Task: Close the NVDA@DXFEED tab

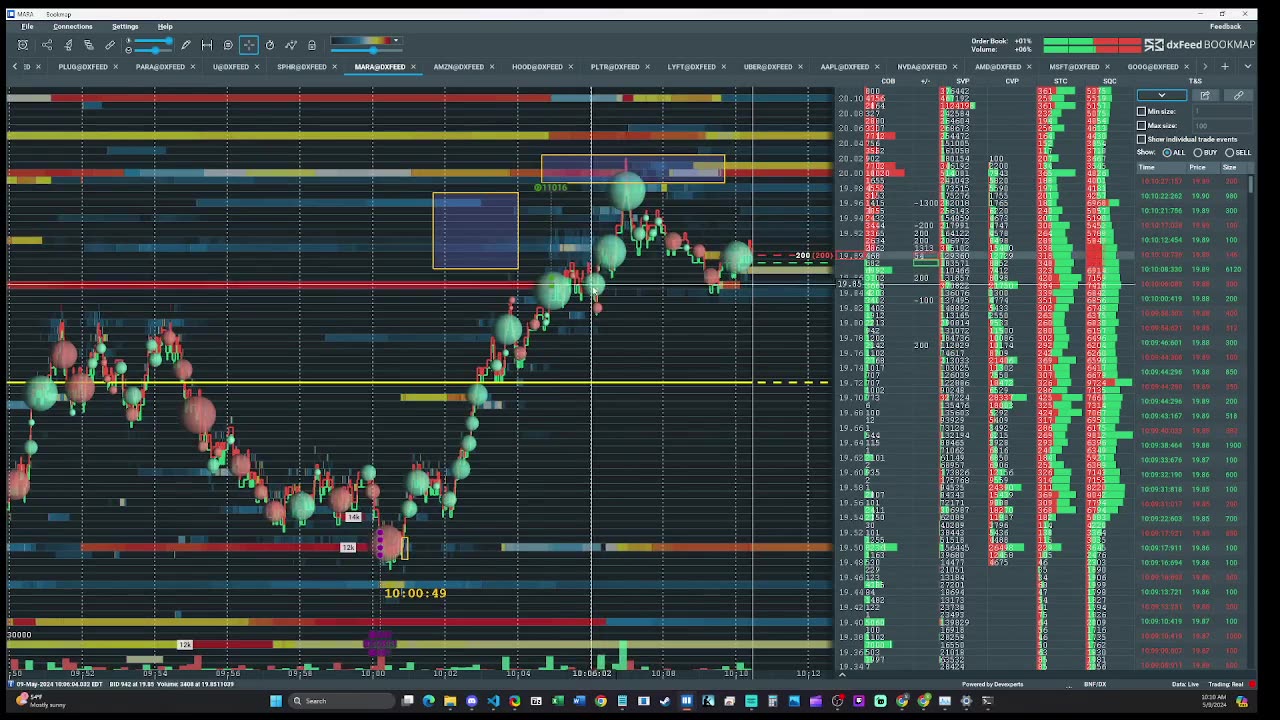Action: pyautogui.click(x=955, y=67)
